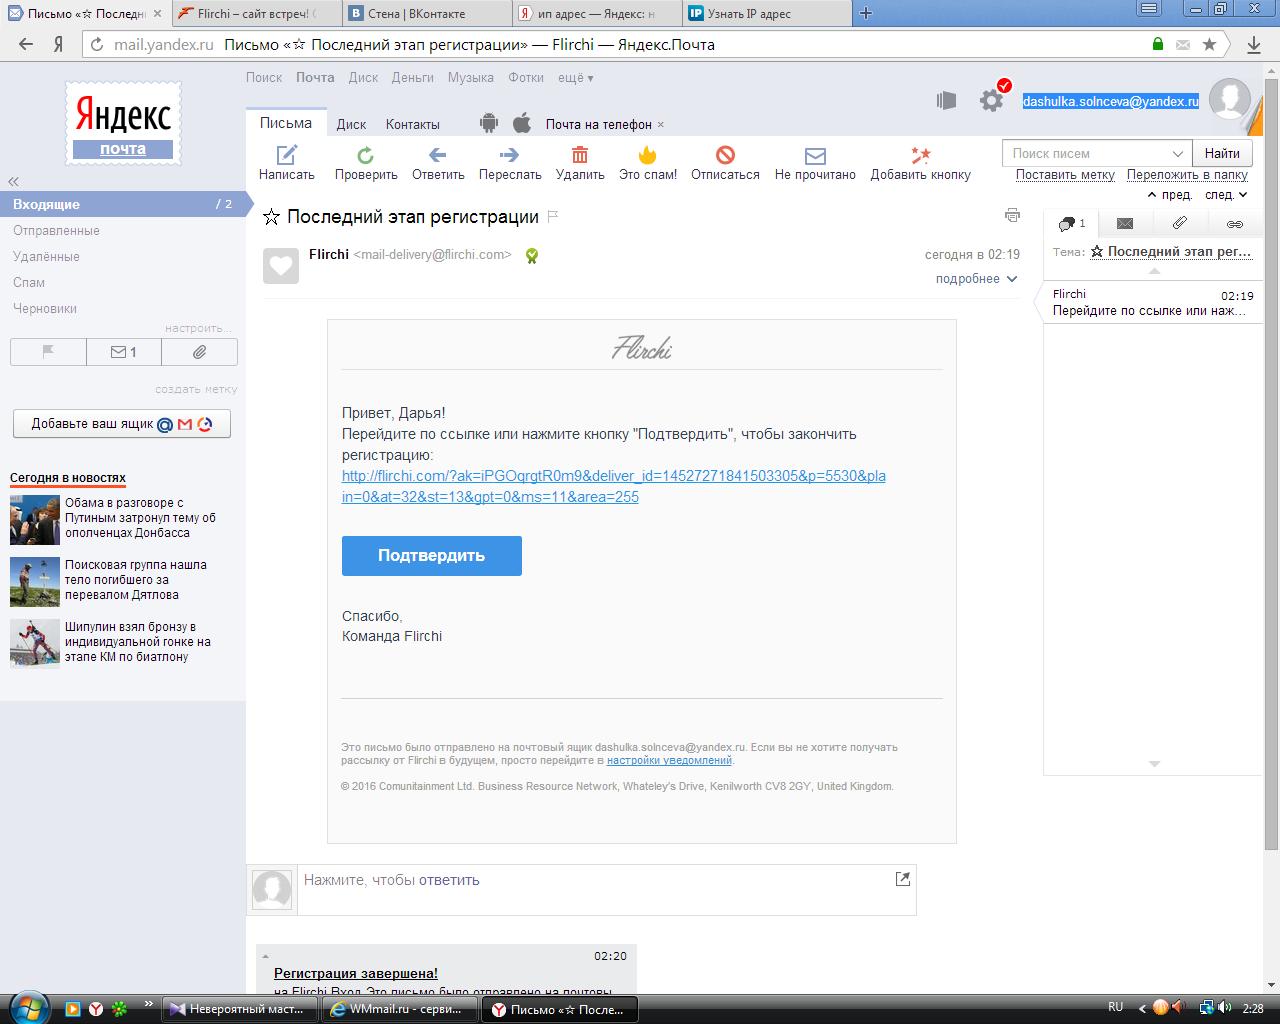The width and height of the screenshot is (1280, 1024).
Task: Open настройки уведомлений link
Action: click(x=669, y=760)
